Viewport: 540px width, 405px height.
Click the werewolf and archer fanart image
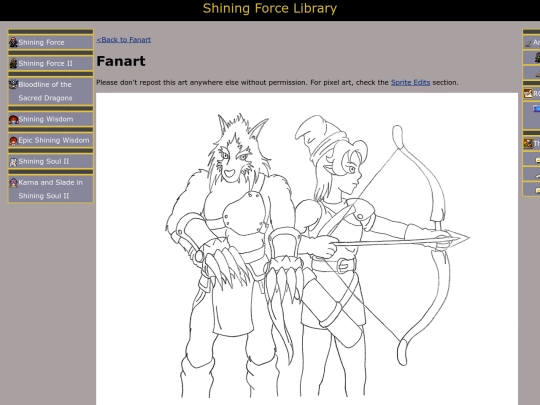pos(307,249)
